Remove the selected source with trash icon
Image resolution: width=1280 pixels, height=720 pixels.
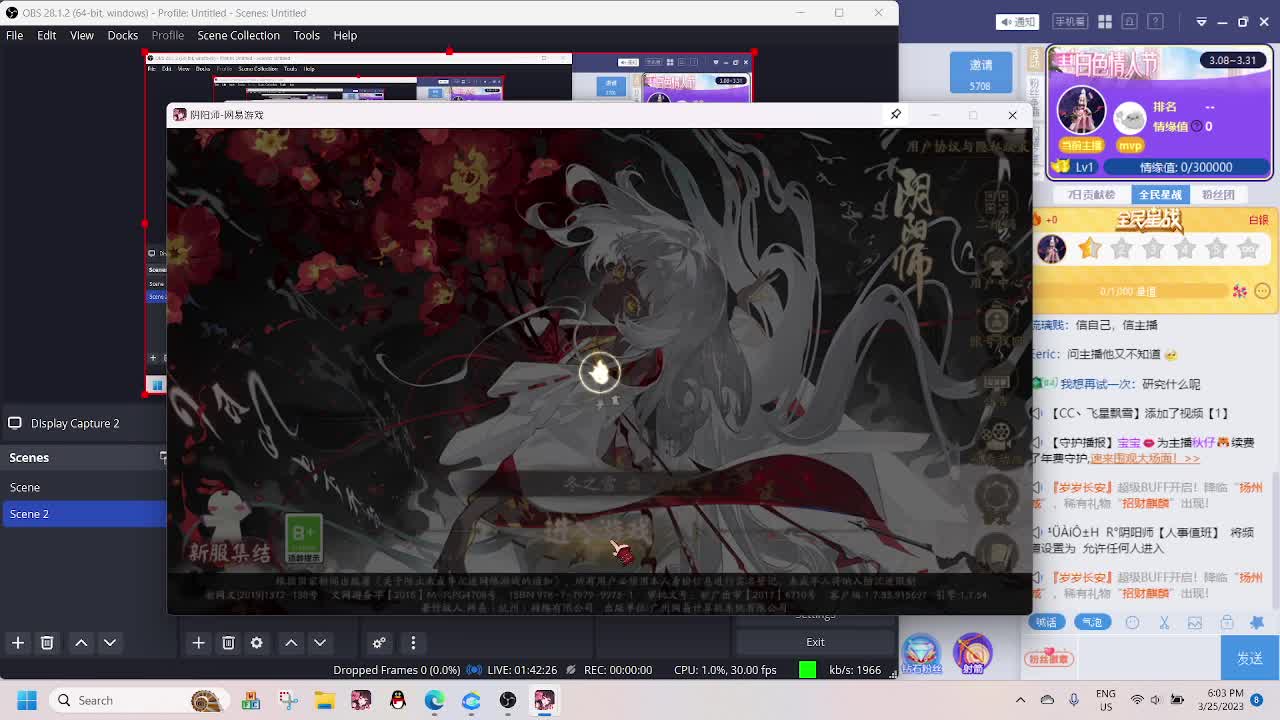click(228, 643)
